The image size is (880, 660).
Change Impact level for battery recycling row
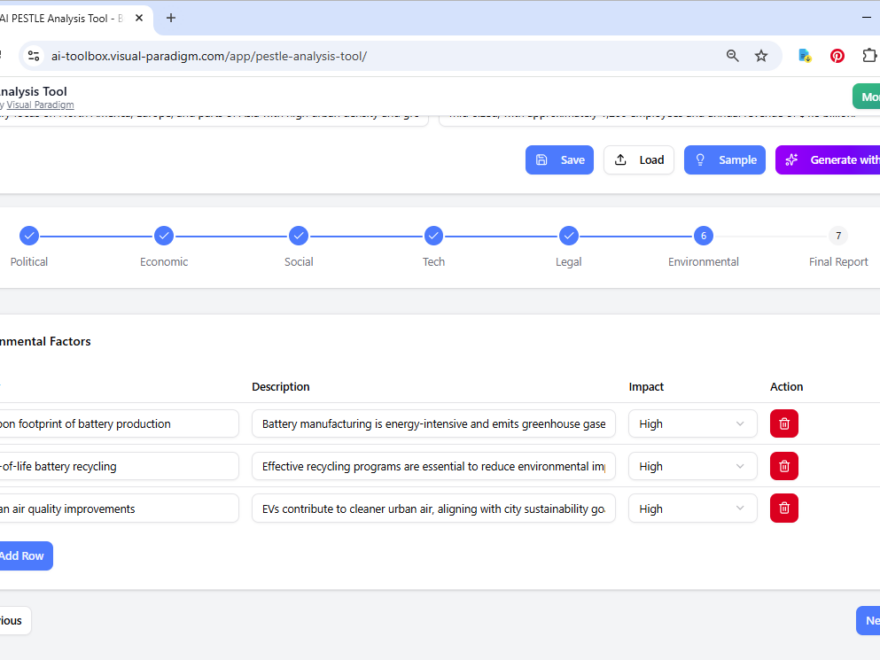click(692, 466)
